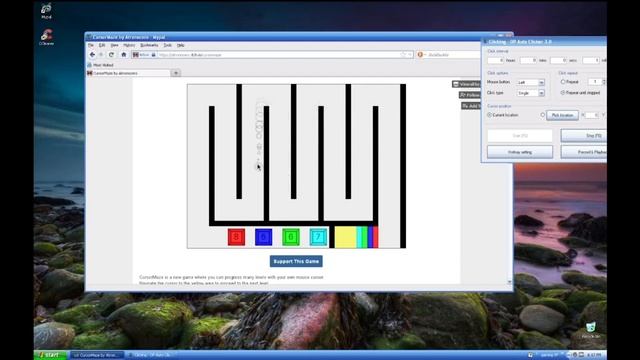The height and width of the screenshot is (360, 640).
Task: Bookmark the page with the star icon
Action: click(402, 55)
